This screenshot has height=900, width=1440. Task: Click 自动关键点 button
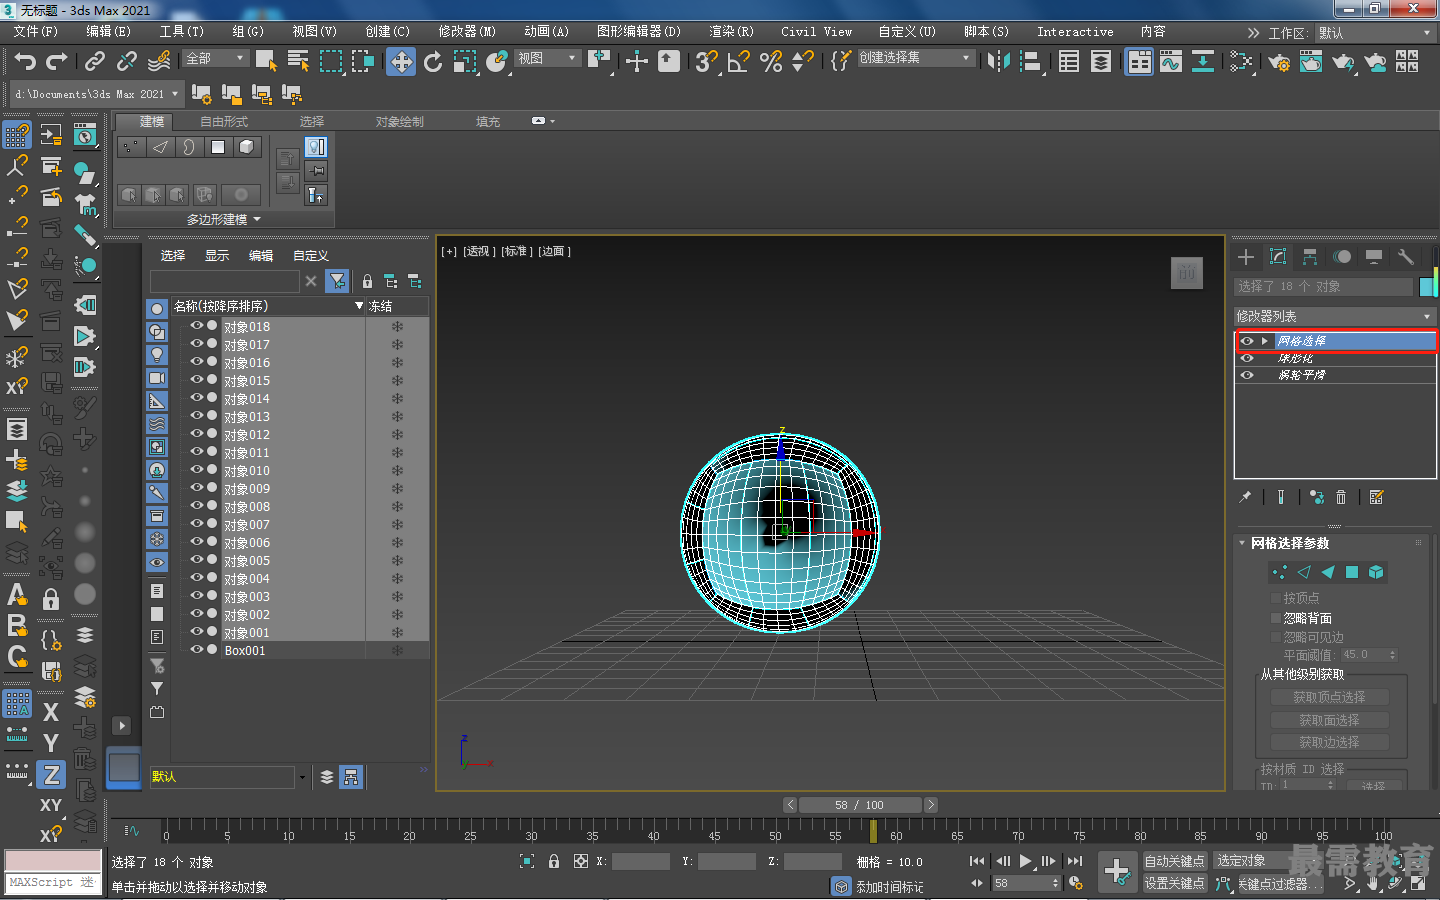tap(1175, 861)
